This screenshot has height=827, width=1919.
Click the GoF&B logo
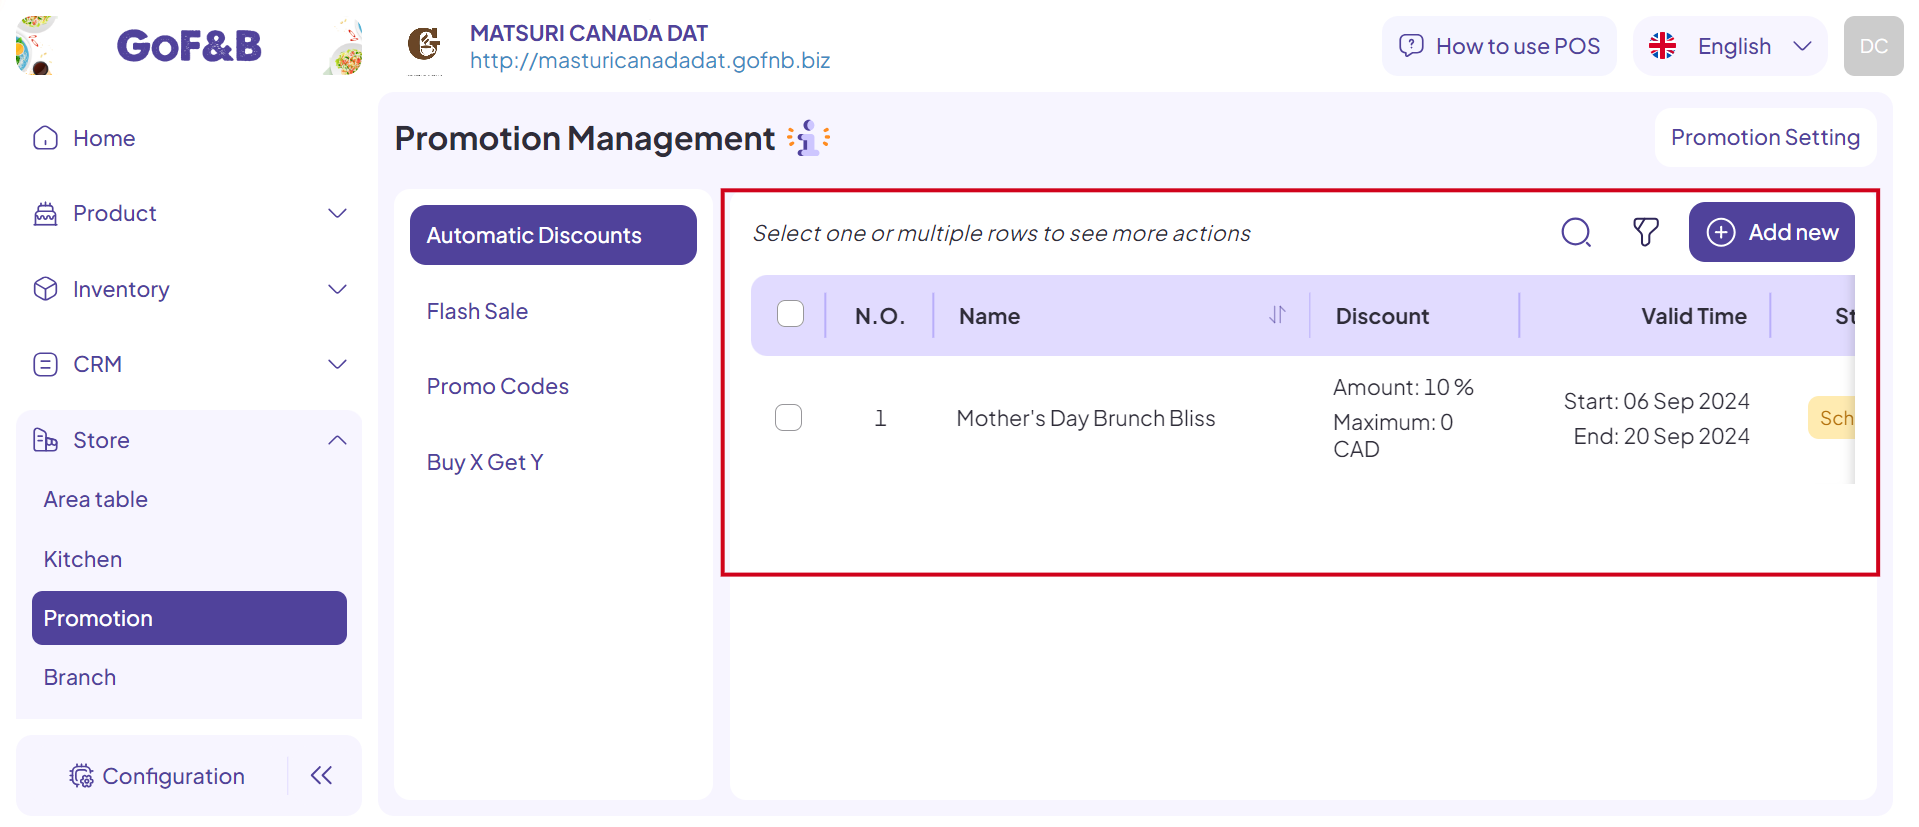click(x=189, y=46)
